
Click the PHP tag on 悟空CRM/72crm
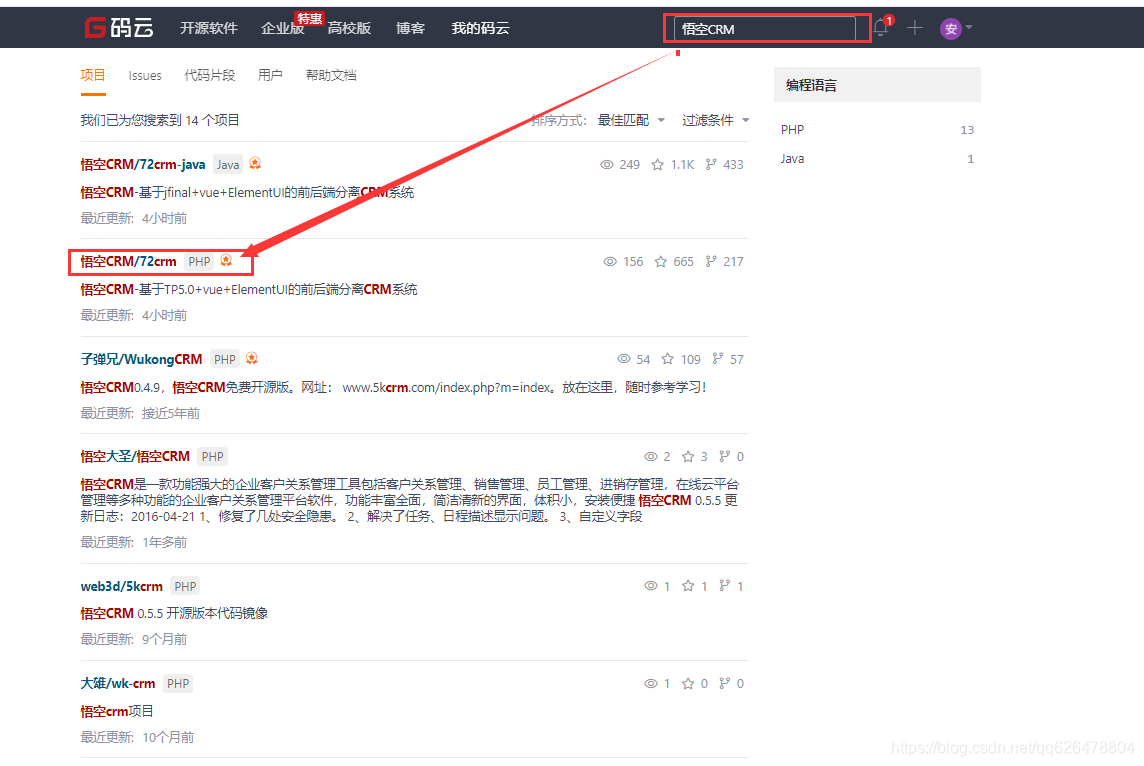[199, 262]
